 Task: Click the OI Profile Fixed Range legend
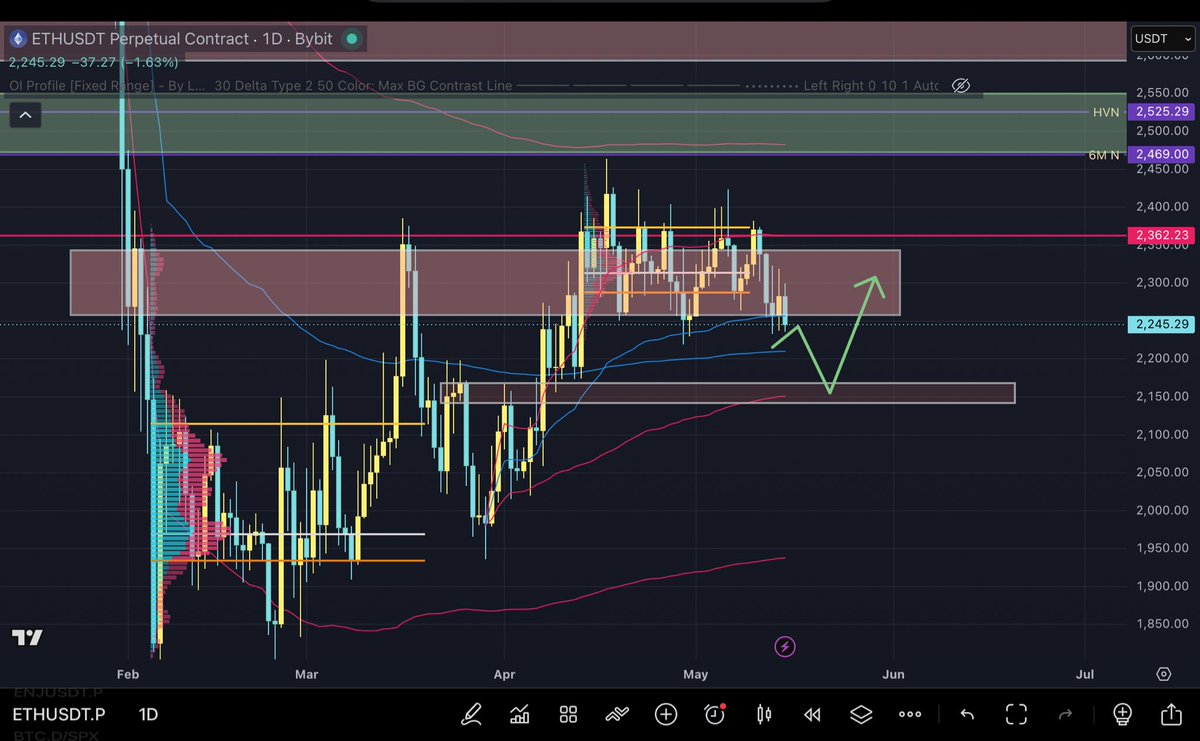coord(106,86)
